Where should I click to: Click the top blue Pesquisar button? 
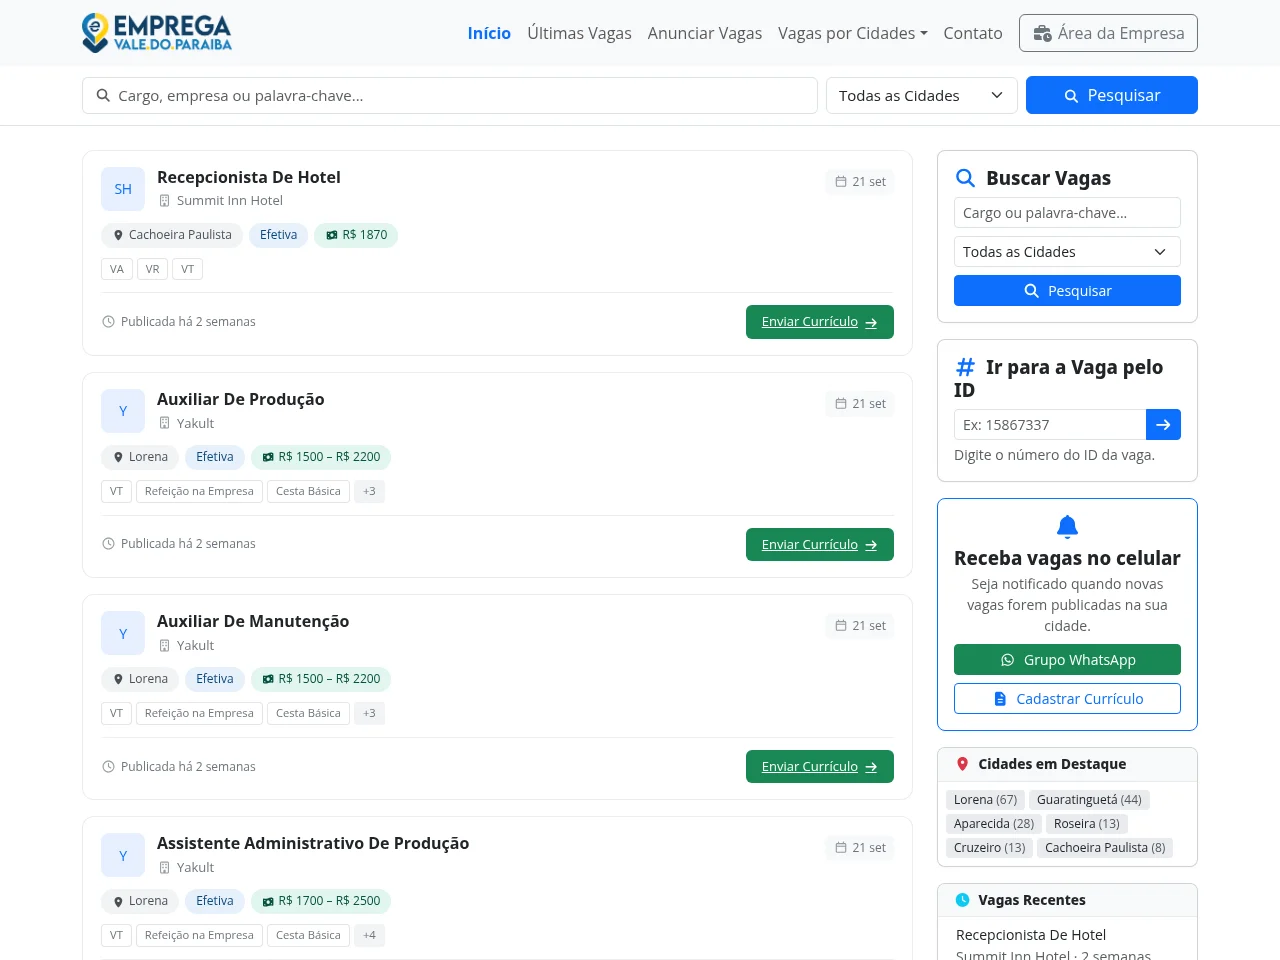pos(1112,95)
